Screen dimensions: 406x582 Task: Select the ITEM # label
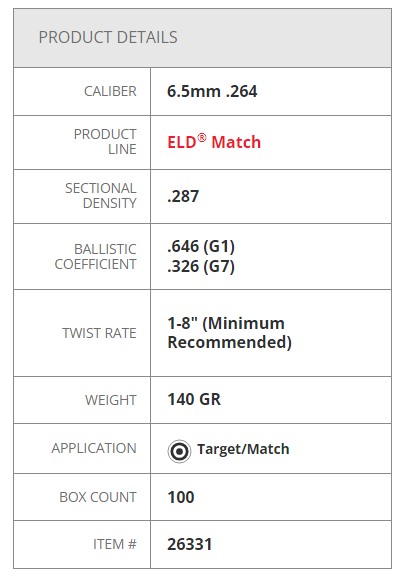tap(115, 545)
